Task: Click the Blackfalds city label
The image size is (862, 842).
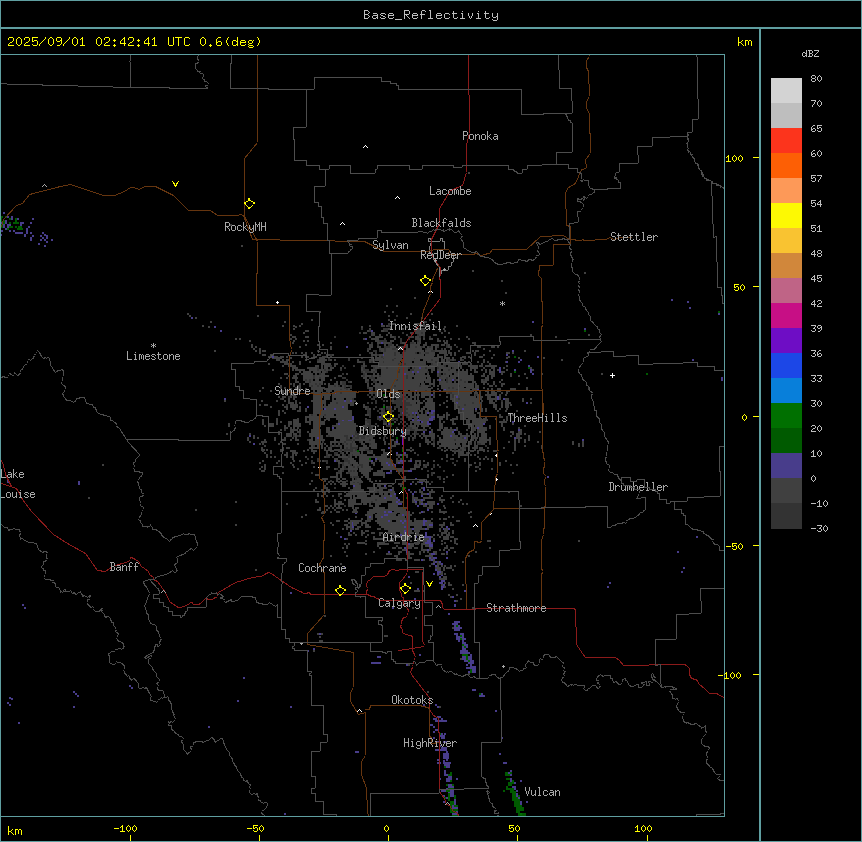Action: click(x=441, y=223)
